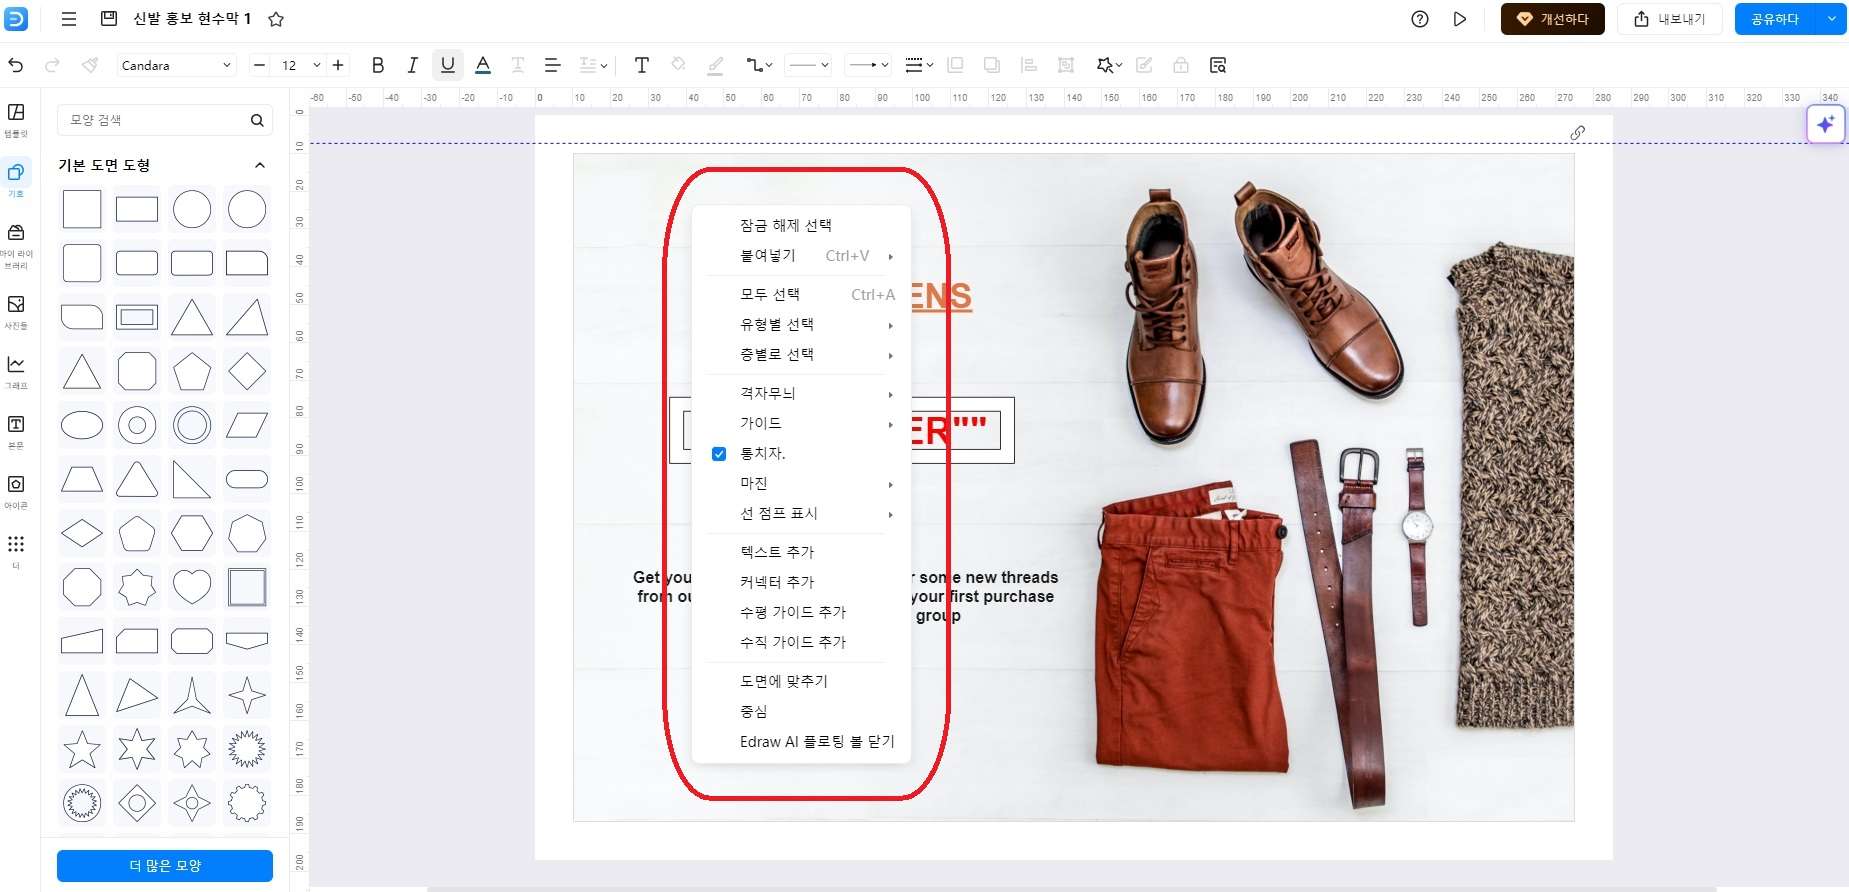Viewport: 1849px width, 892px height.
Task: Select the ellipse shape
Action: [82, 425]
